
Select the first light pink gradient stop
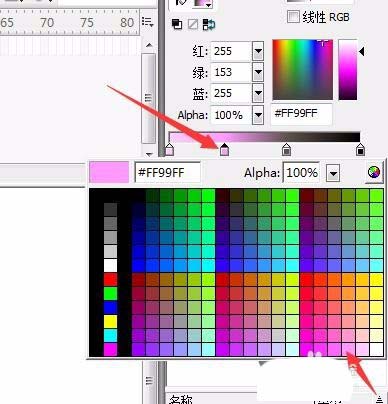pos(169,149)
